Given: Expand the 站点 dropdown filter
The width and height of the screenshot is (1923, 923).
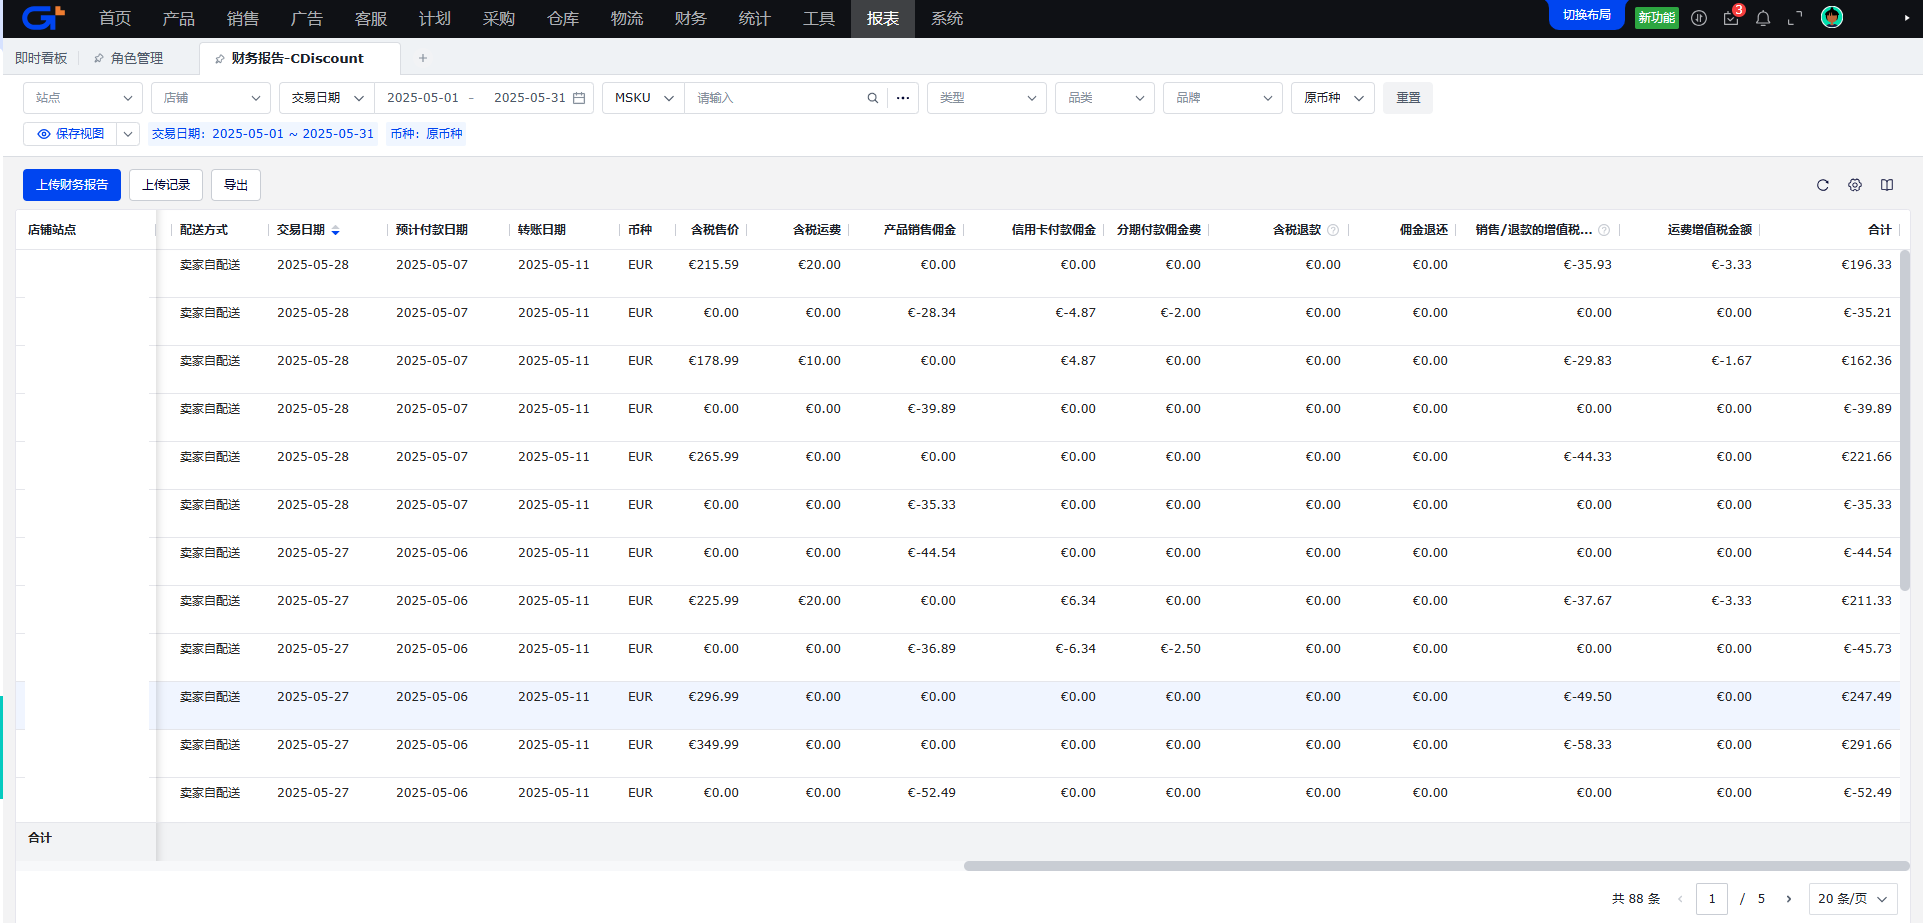Looking at the screenshot, I should pos(83,98).
